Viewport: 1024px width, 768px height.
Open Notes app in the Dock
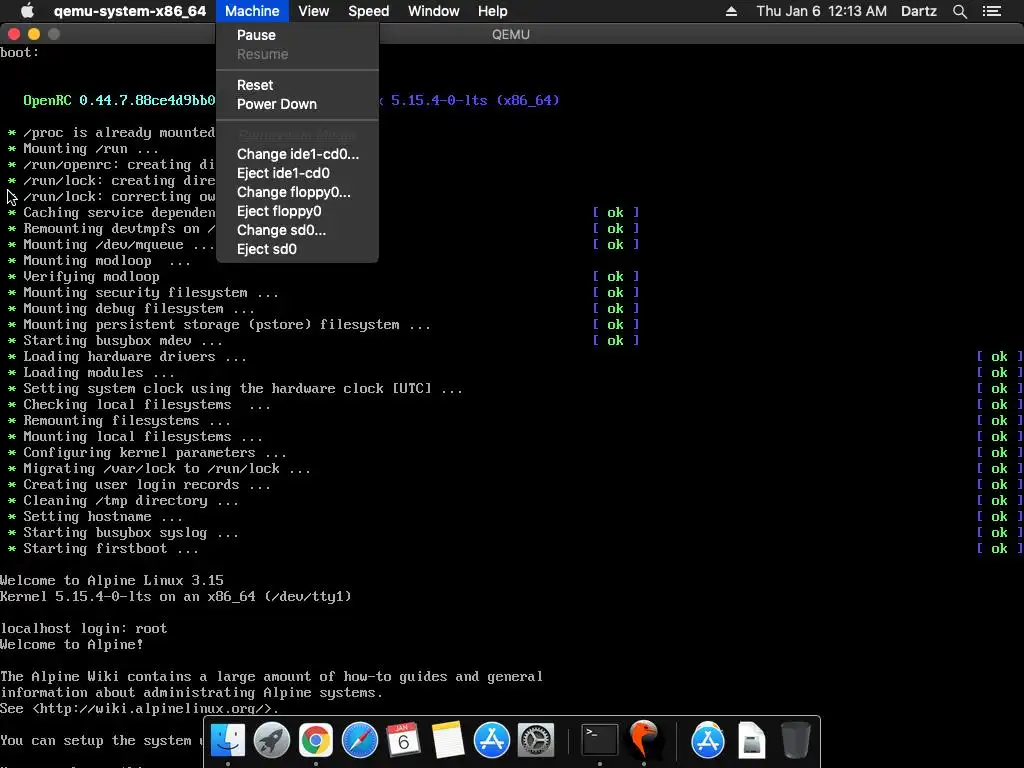pos(447,740)
